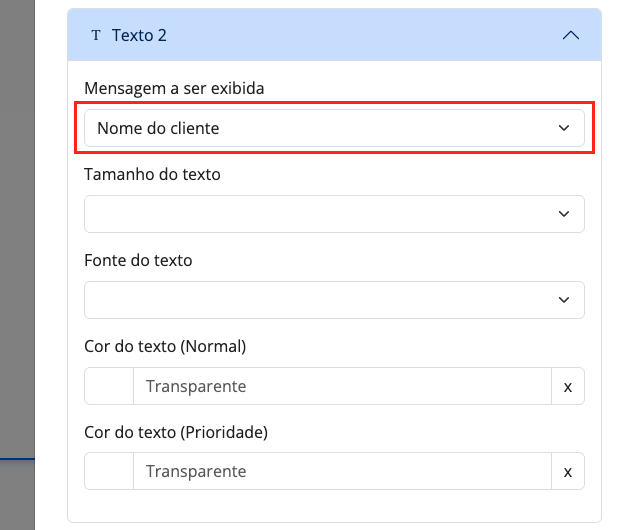Focus Prioridade color Transparente input field
Image resolution: width=634 pixels, height=530 pixels.
tap(340, 471)
